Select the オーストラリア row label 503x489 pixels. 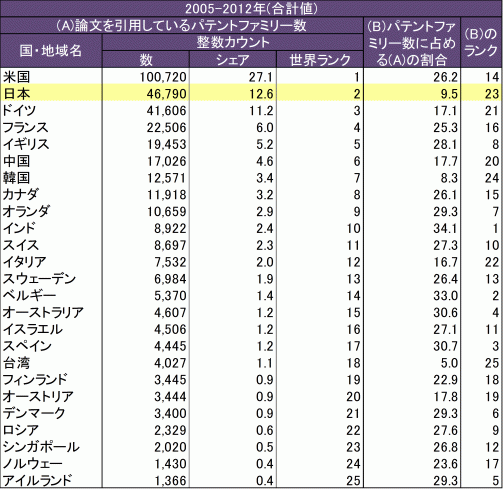pyautogui.click(x=43, y=312)
